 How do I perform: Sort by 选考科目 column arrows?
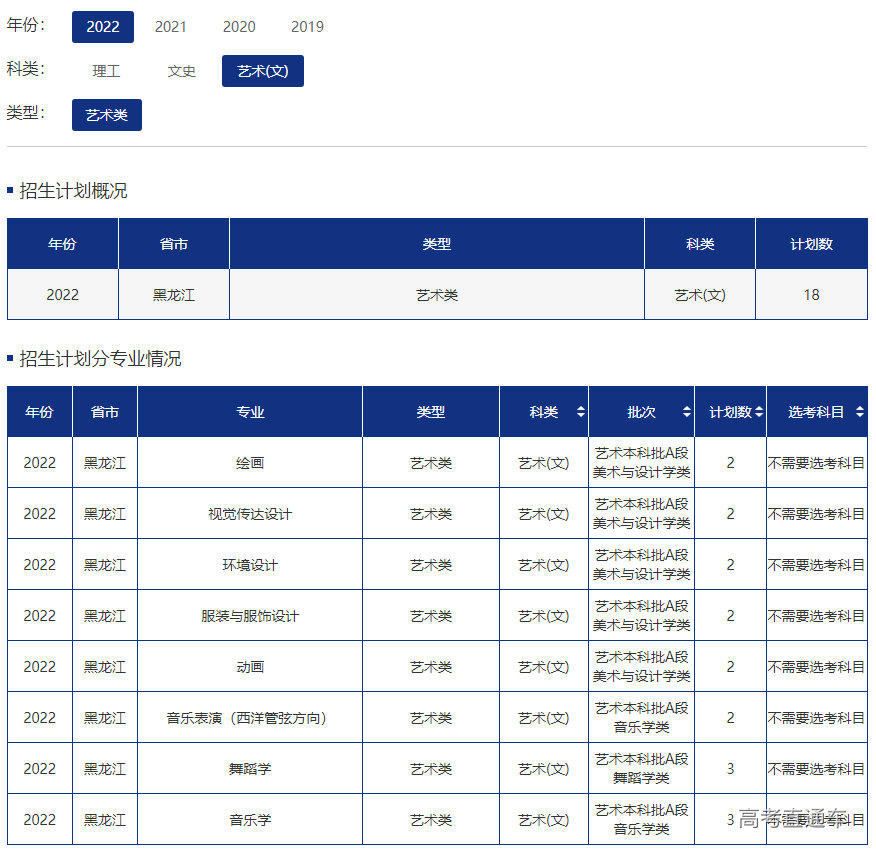860,412
